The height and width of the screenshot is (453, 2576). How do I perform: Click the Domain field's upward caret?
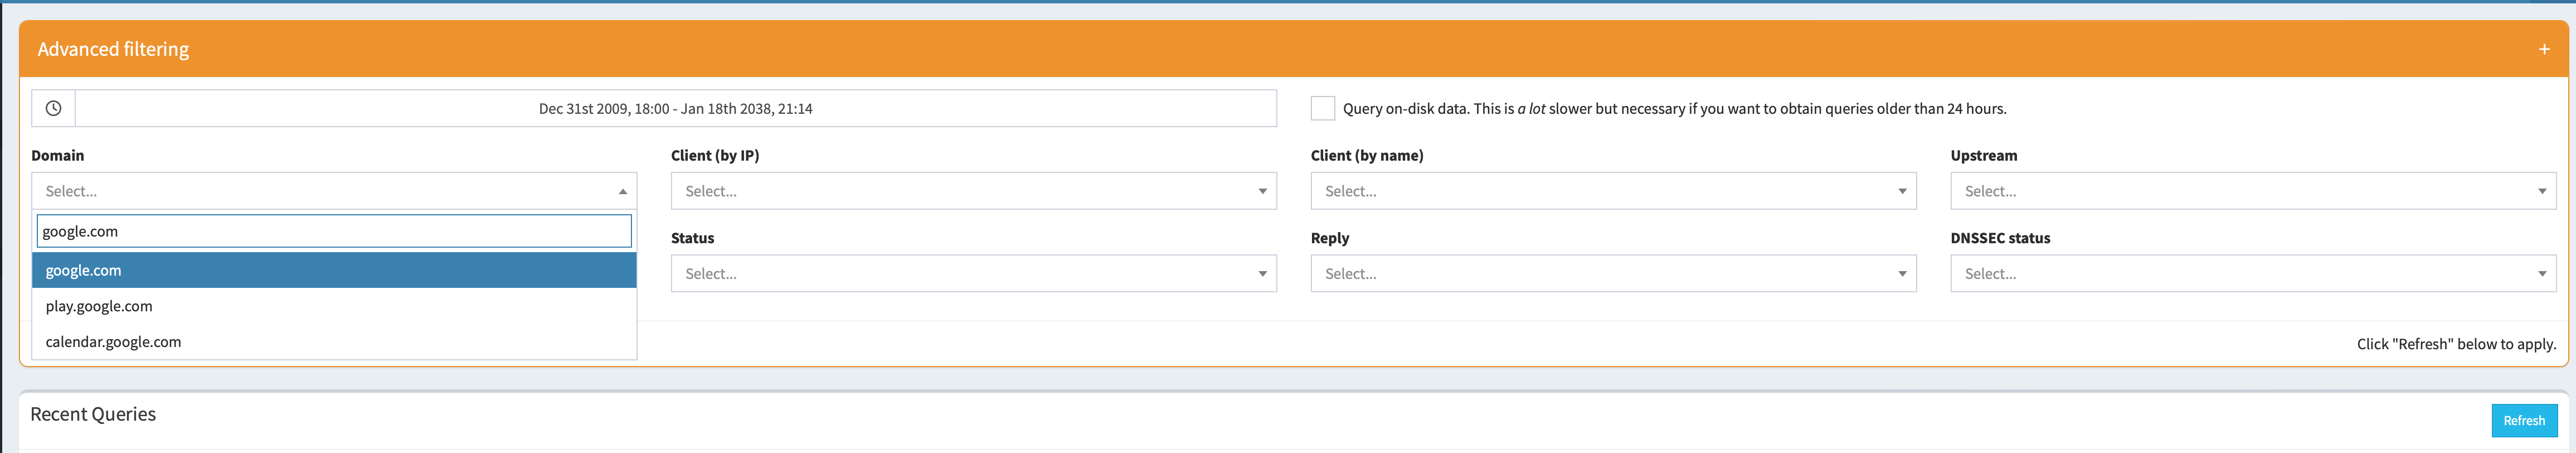tap(622, 190)
